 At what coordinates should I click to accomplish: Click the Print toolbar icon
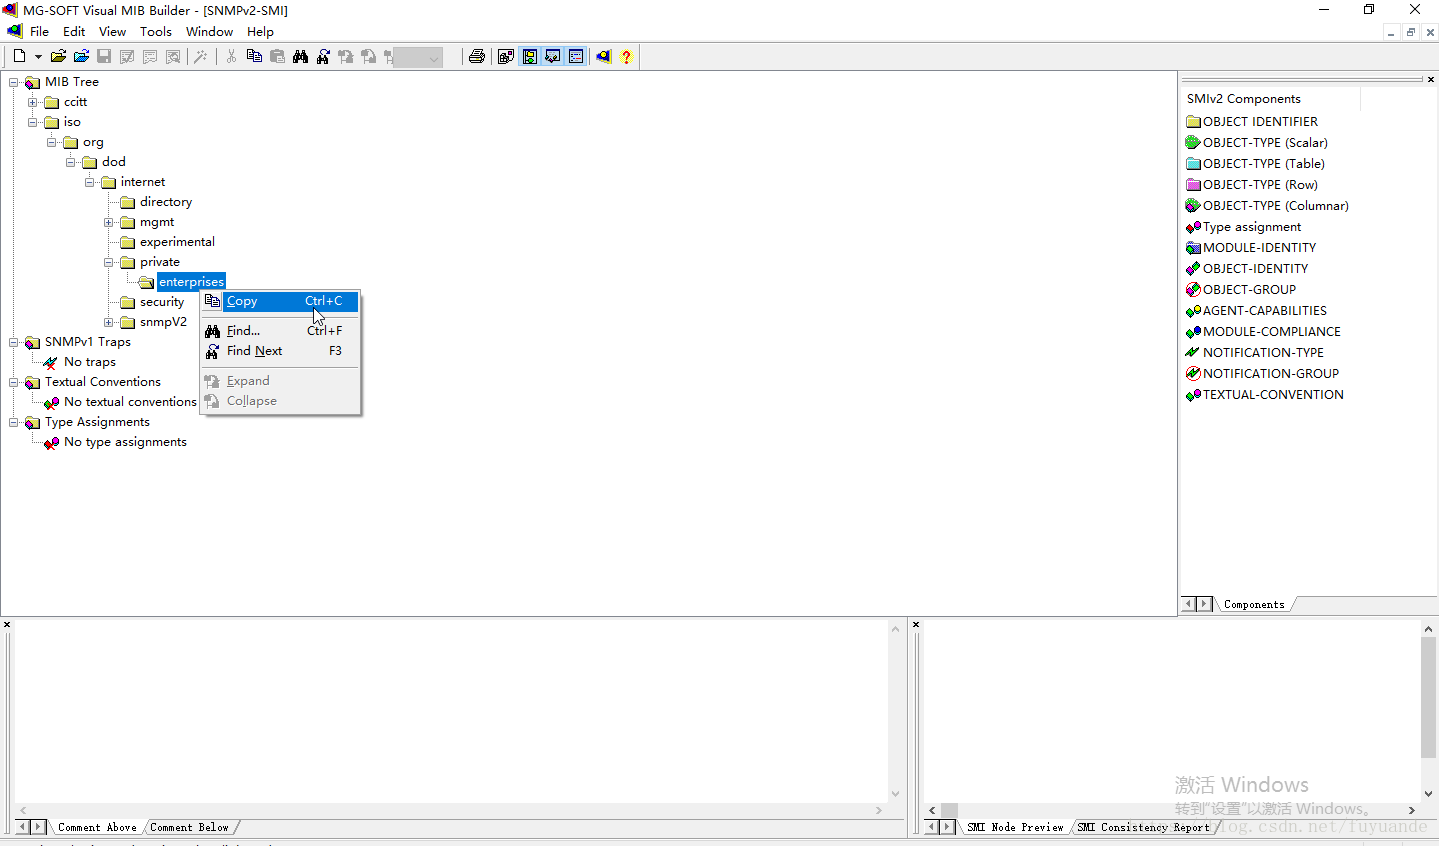[x=477, y=57]
